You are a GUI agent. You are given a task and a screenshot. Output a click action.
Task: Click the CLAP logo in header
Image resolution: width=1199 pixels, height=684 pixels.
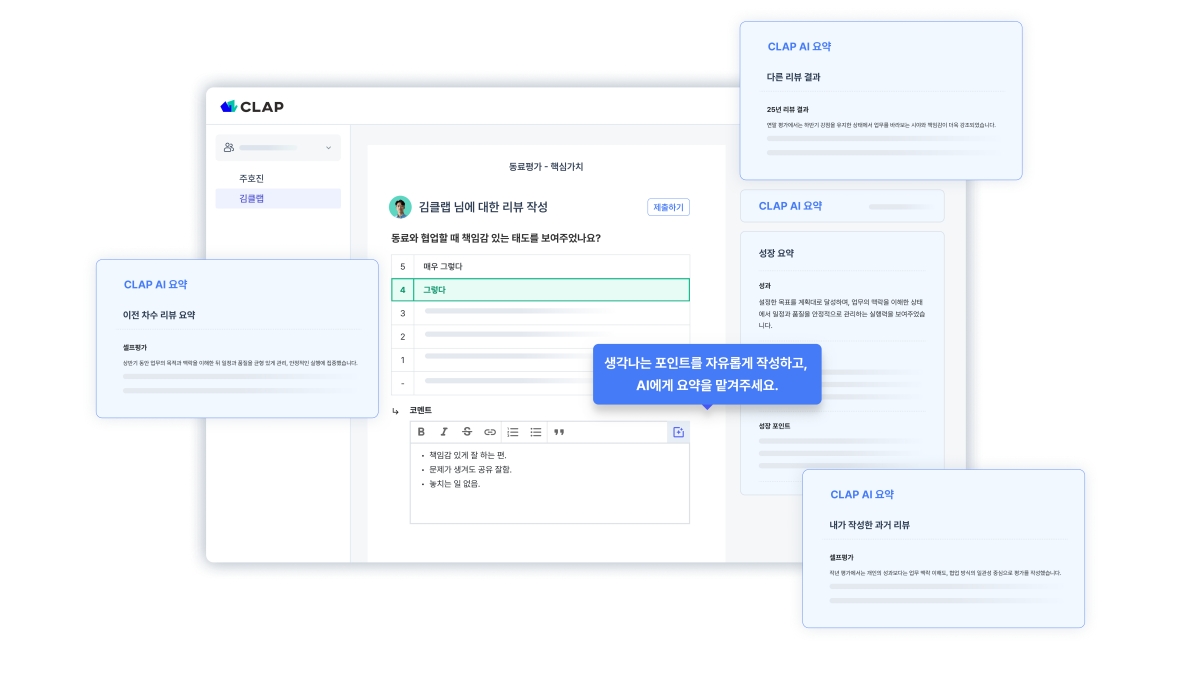[252, 106]
